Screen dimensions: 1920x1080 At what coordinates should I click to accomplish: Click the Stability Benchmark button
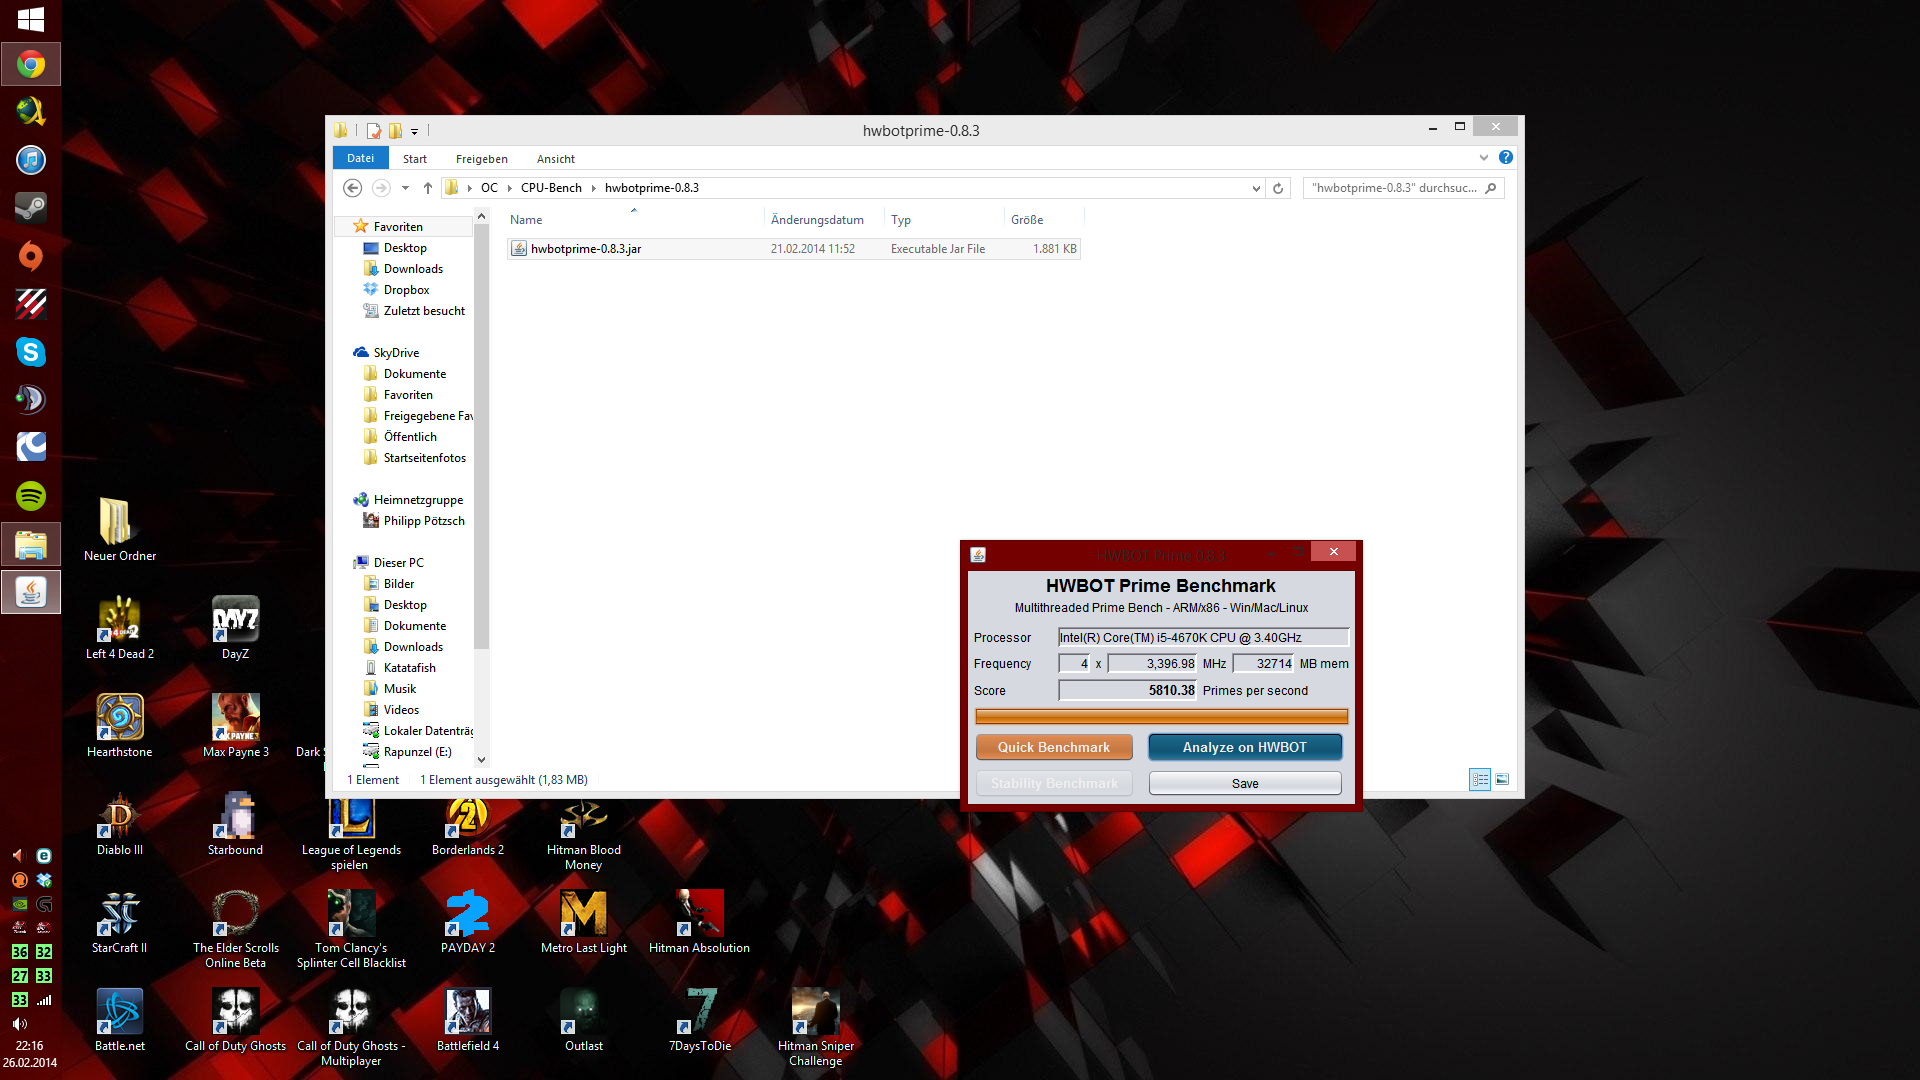pos(1054,784)
